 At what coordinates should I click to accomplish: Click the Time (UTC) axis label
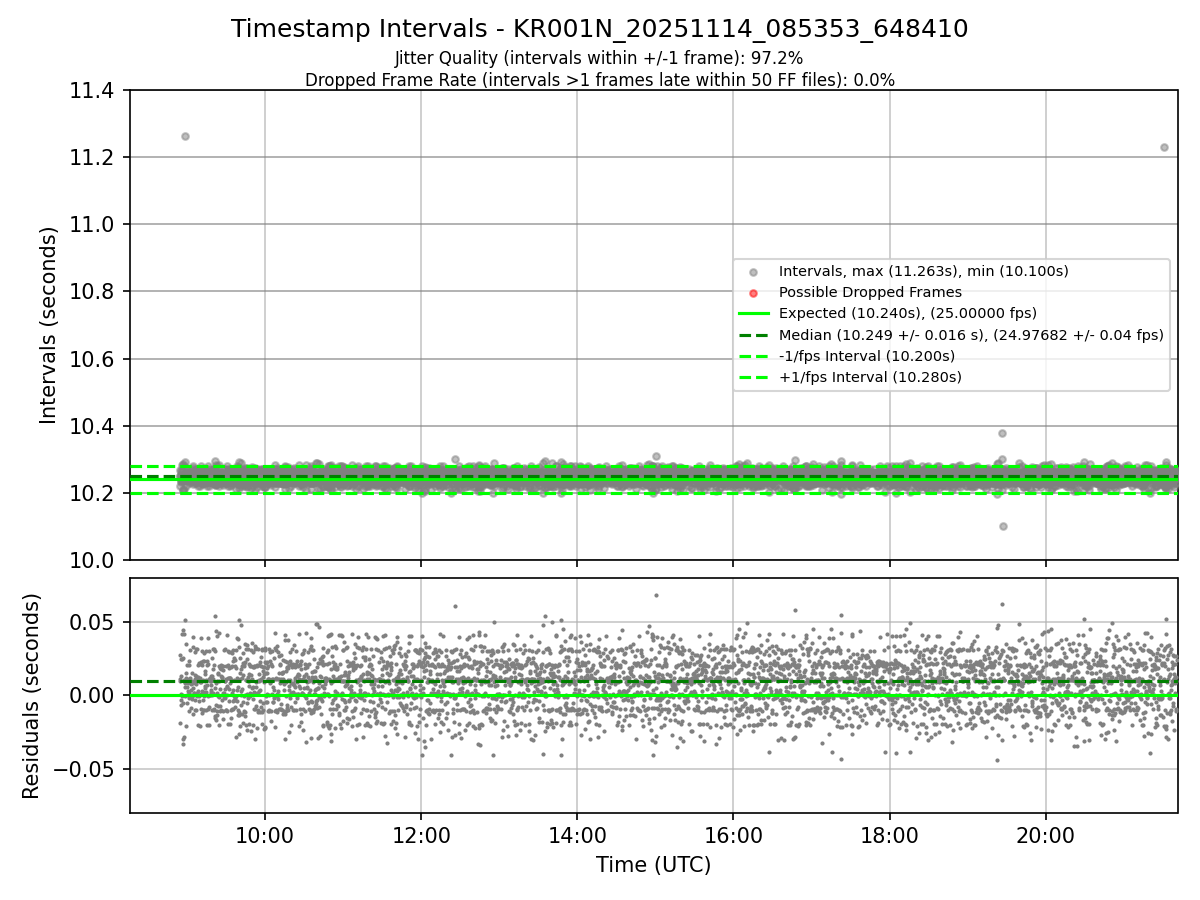coord(653,865)
